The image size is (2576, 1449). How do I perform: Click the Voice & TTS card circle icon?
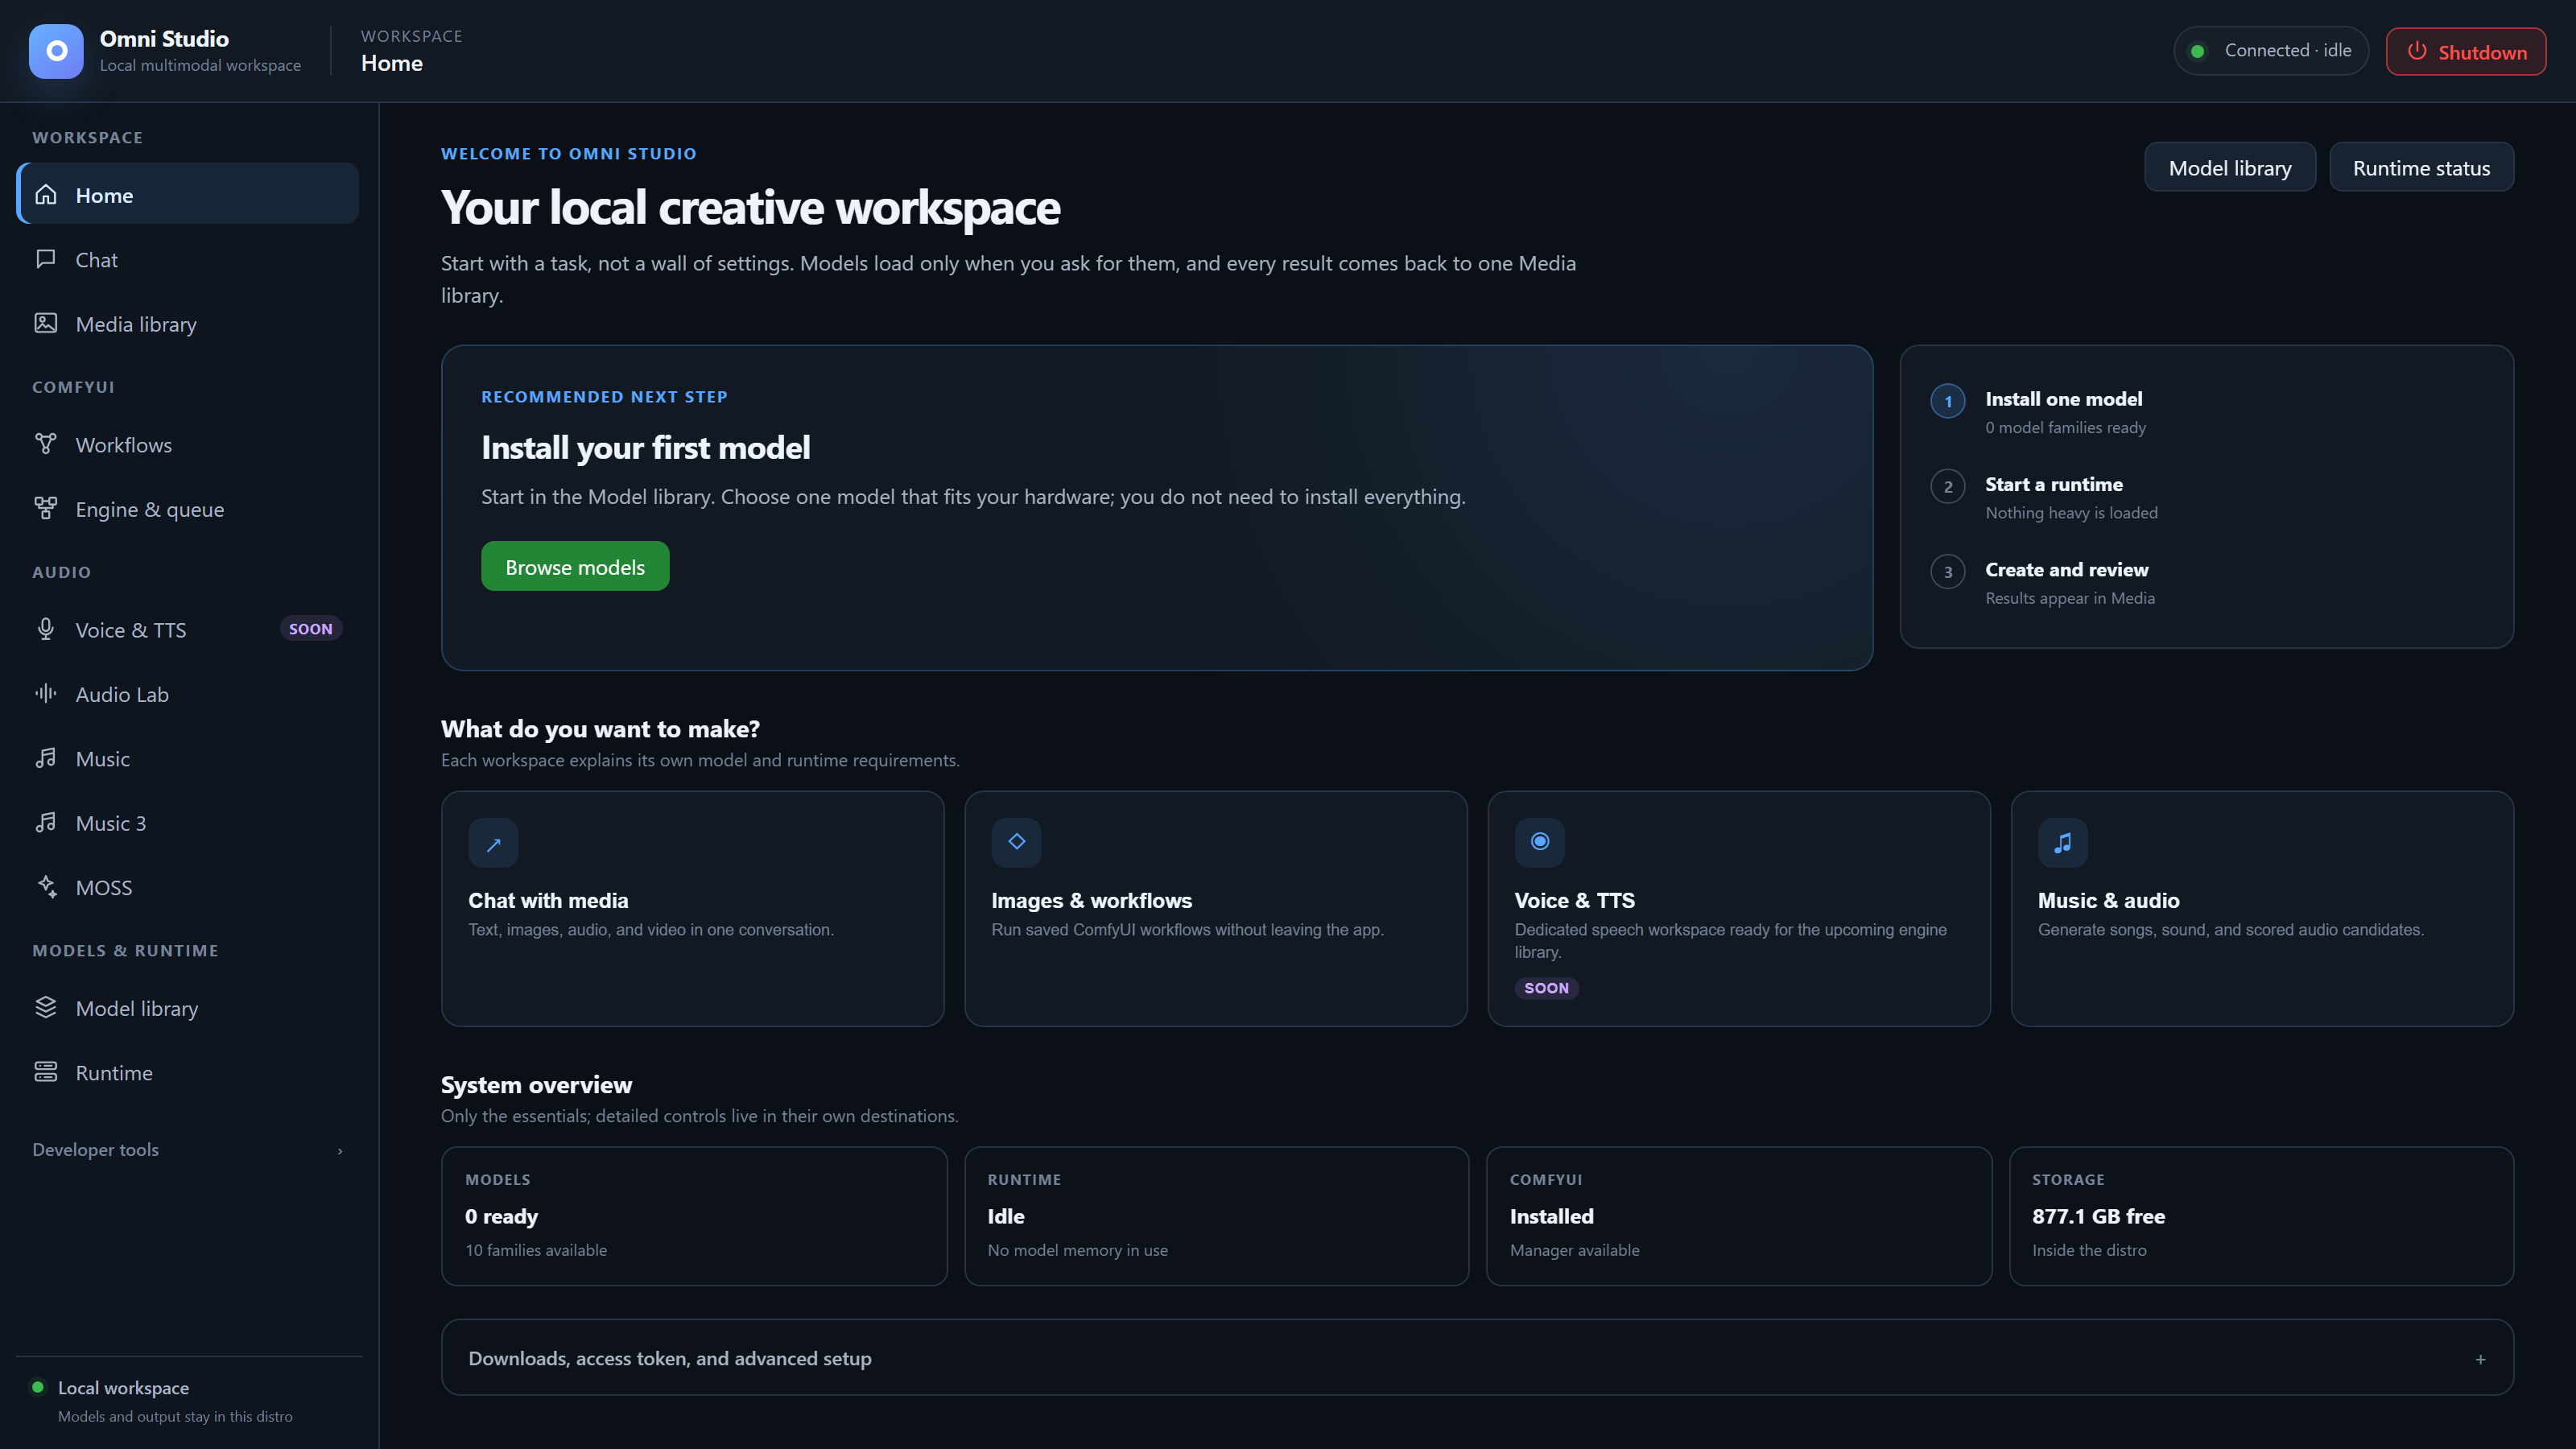(x=1539, y=843)
